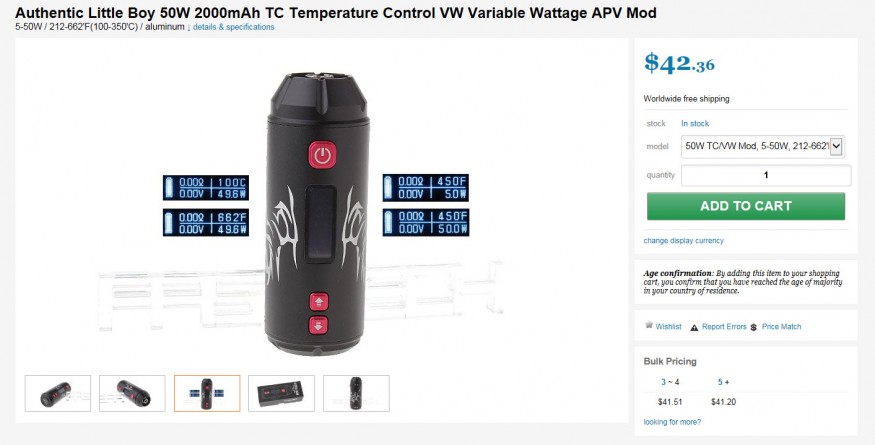Select the first product thumbnail
The height and width of the screenshot is (445, 875).
pos(57,394)
